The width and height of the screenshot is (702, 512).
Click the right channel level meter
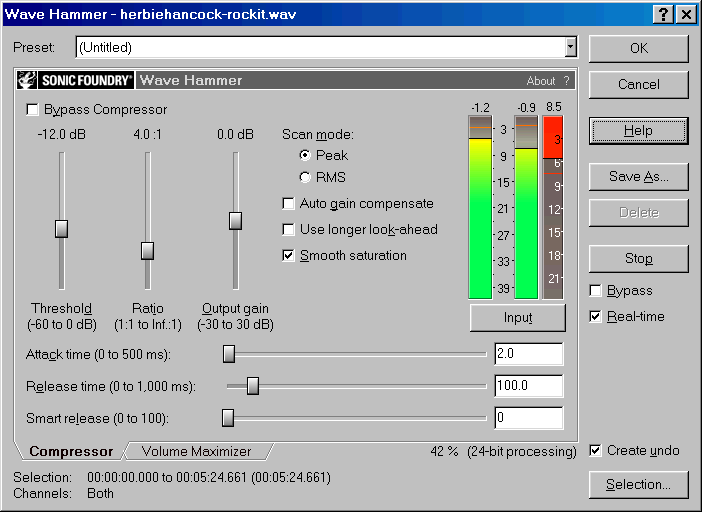pyautogui.click(x=526, y=207)
